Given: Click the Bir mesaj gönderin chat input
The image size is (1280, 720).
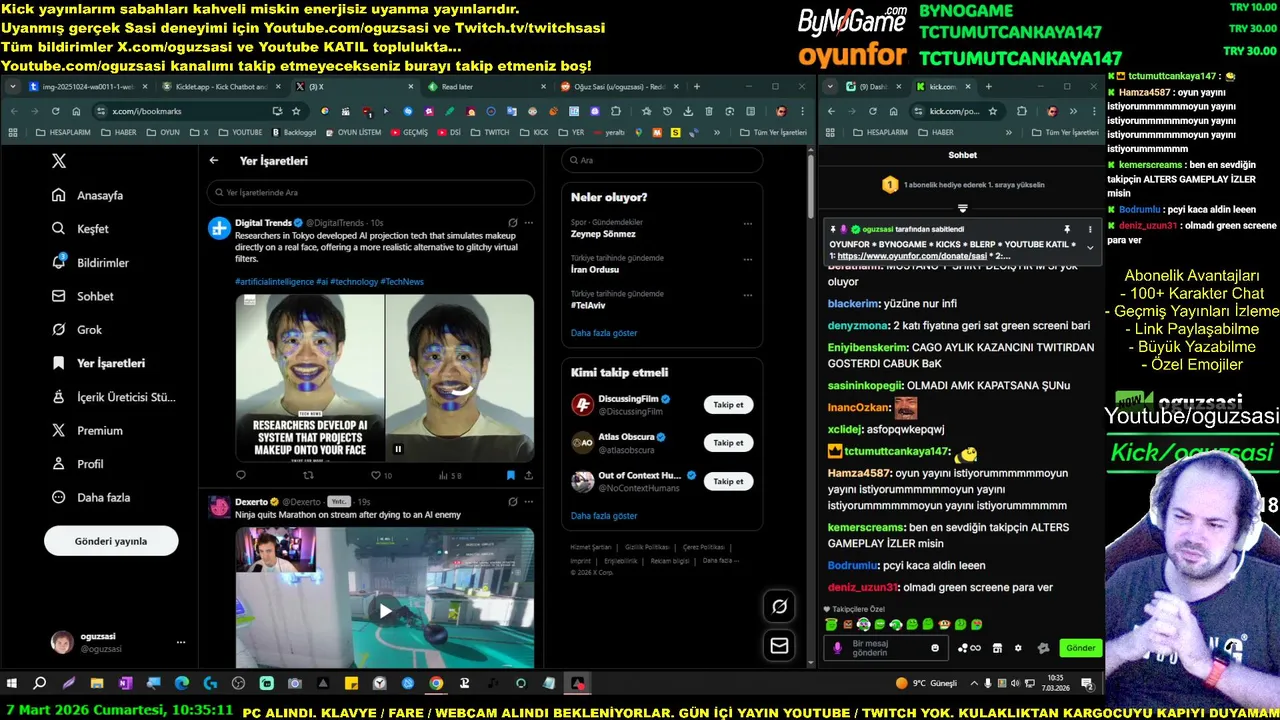Looking at the screenshot, I should click(886, 648).
